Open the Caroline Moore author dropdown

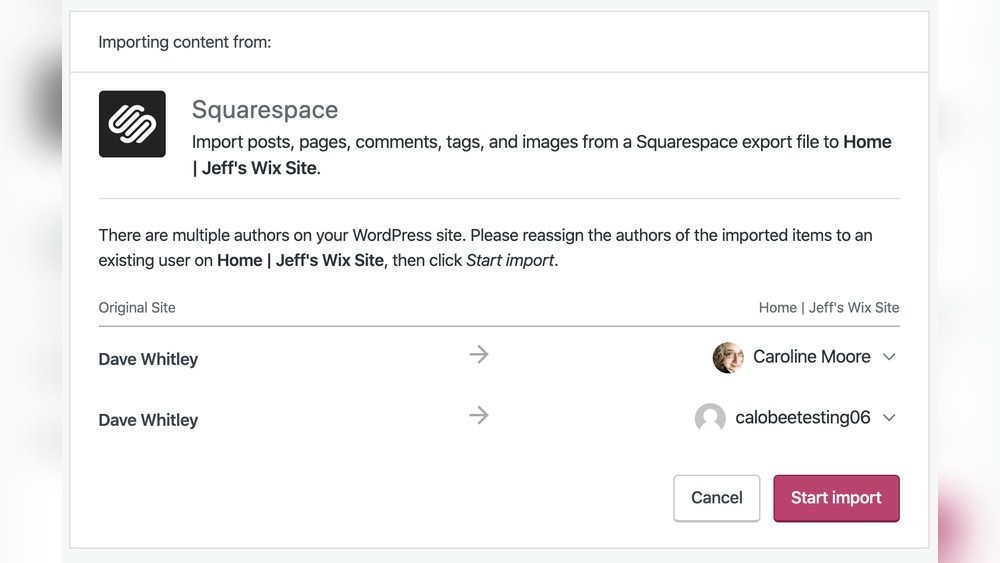pos(805,357)
